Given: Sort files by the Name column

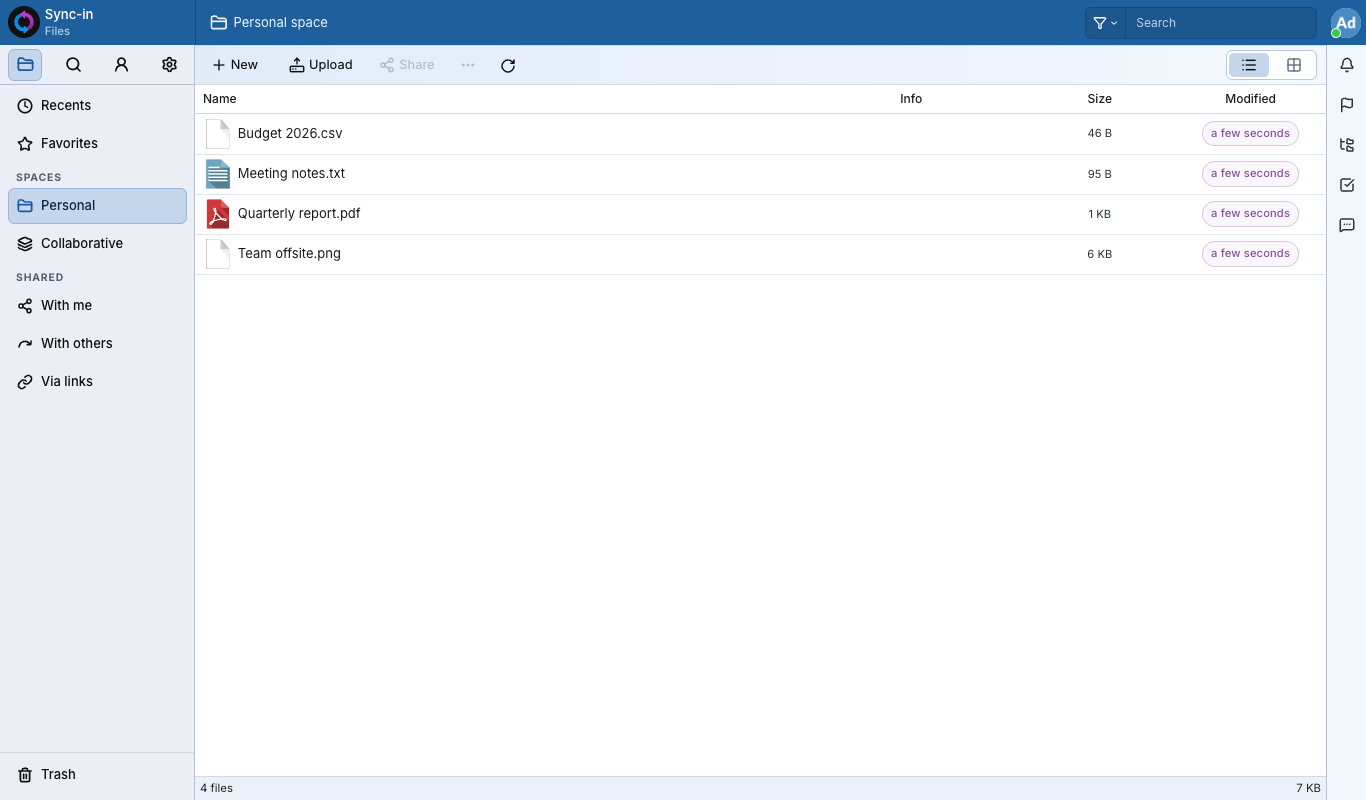Looking at the screenshot, I should pyautogui.click(x=220, y=99).
